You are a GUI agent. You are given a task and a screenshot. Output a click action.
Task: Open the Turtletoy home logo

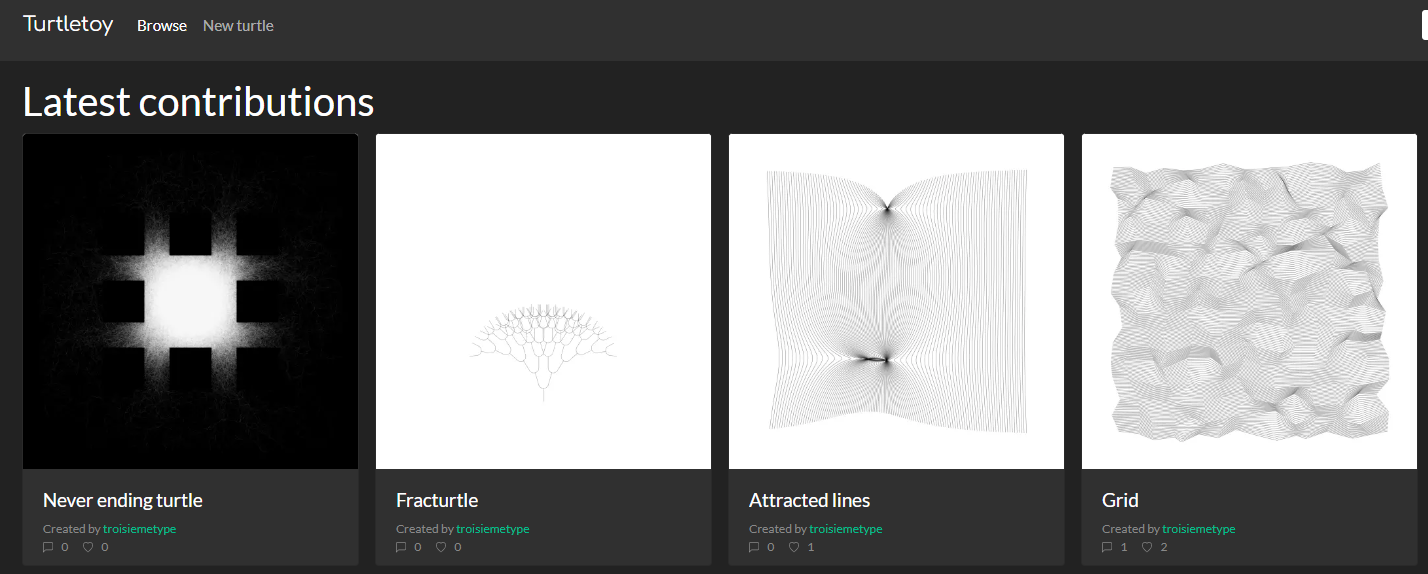click(x=68, y=24)
